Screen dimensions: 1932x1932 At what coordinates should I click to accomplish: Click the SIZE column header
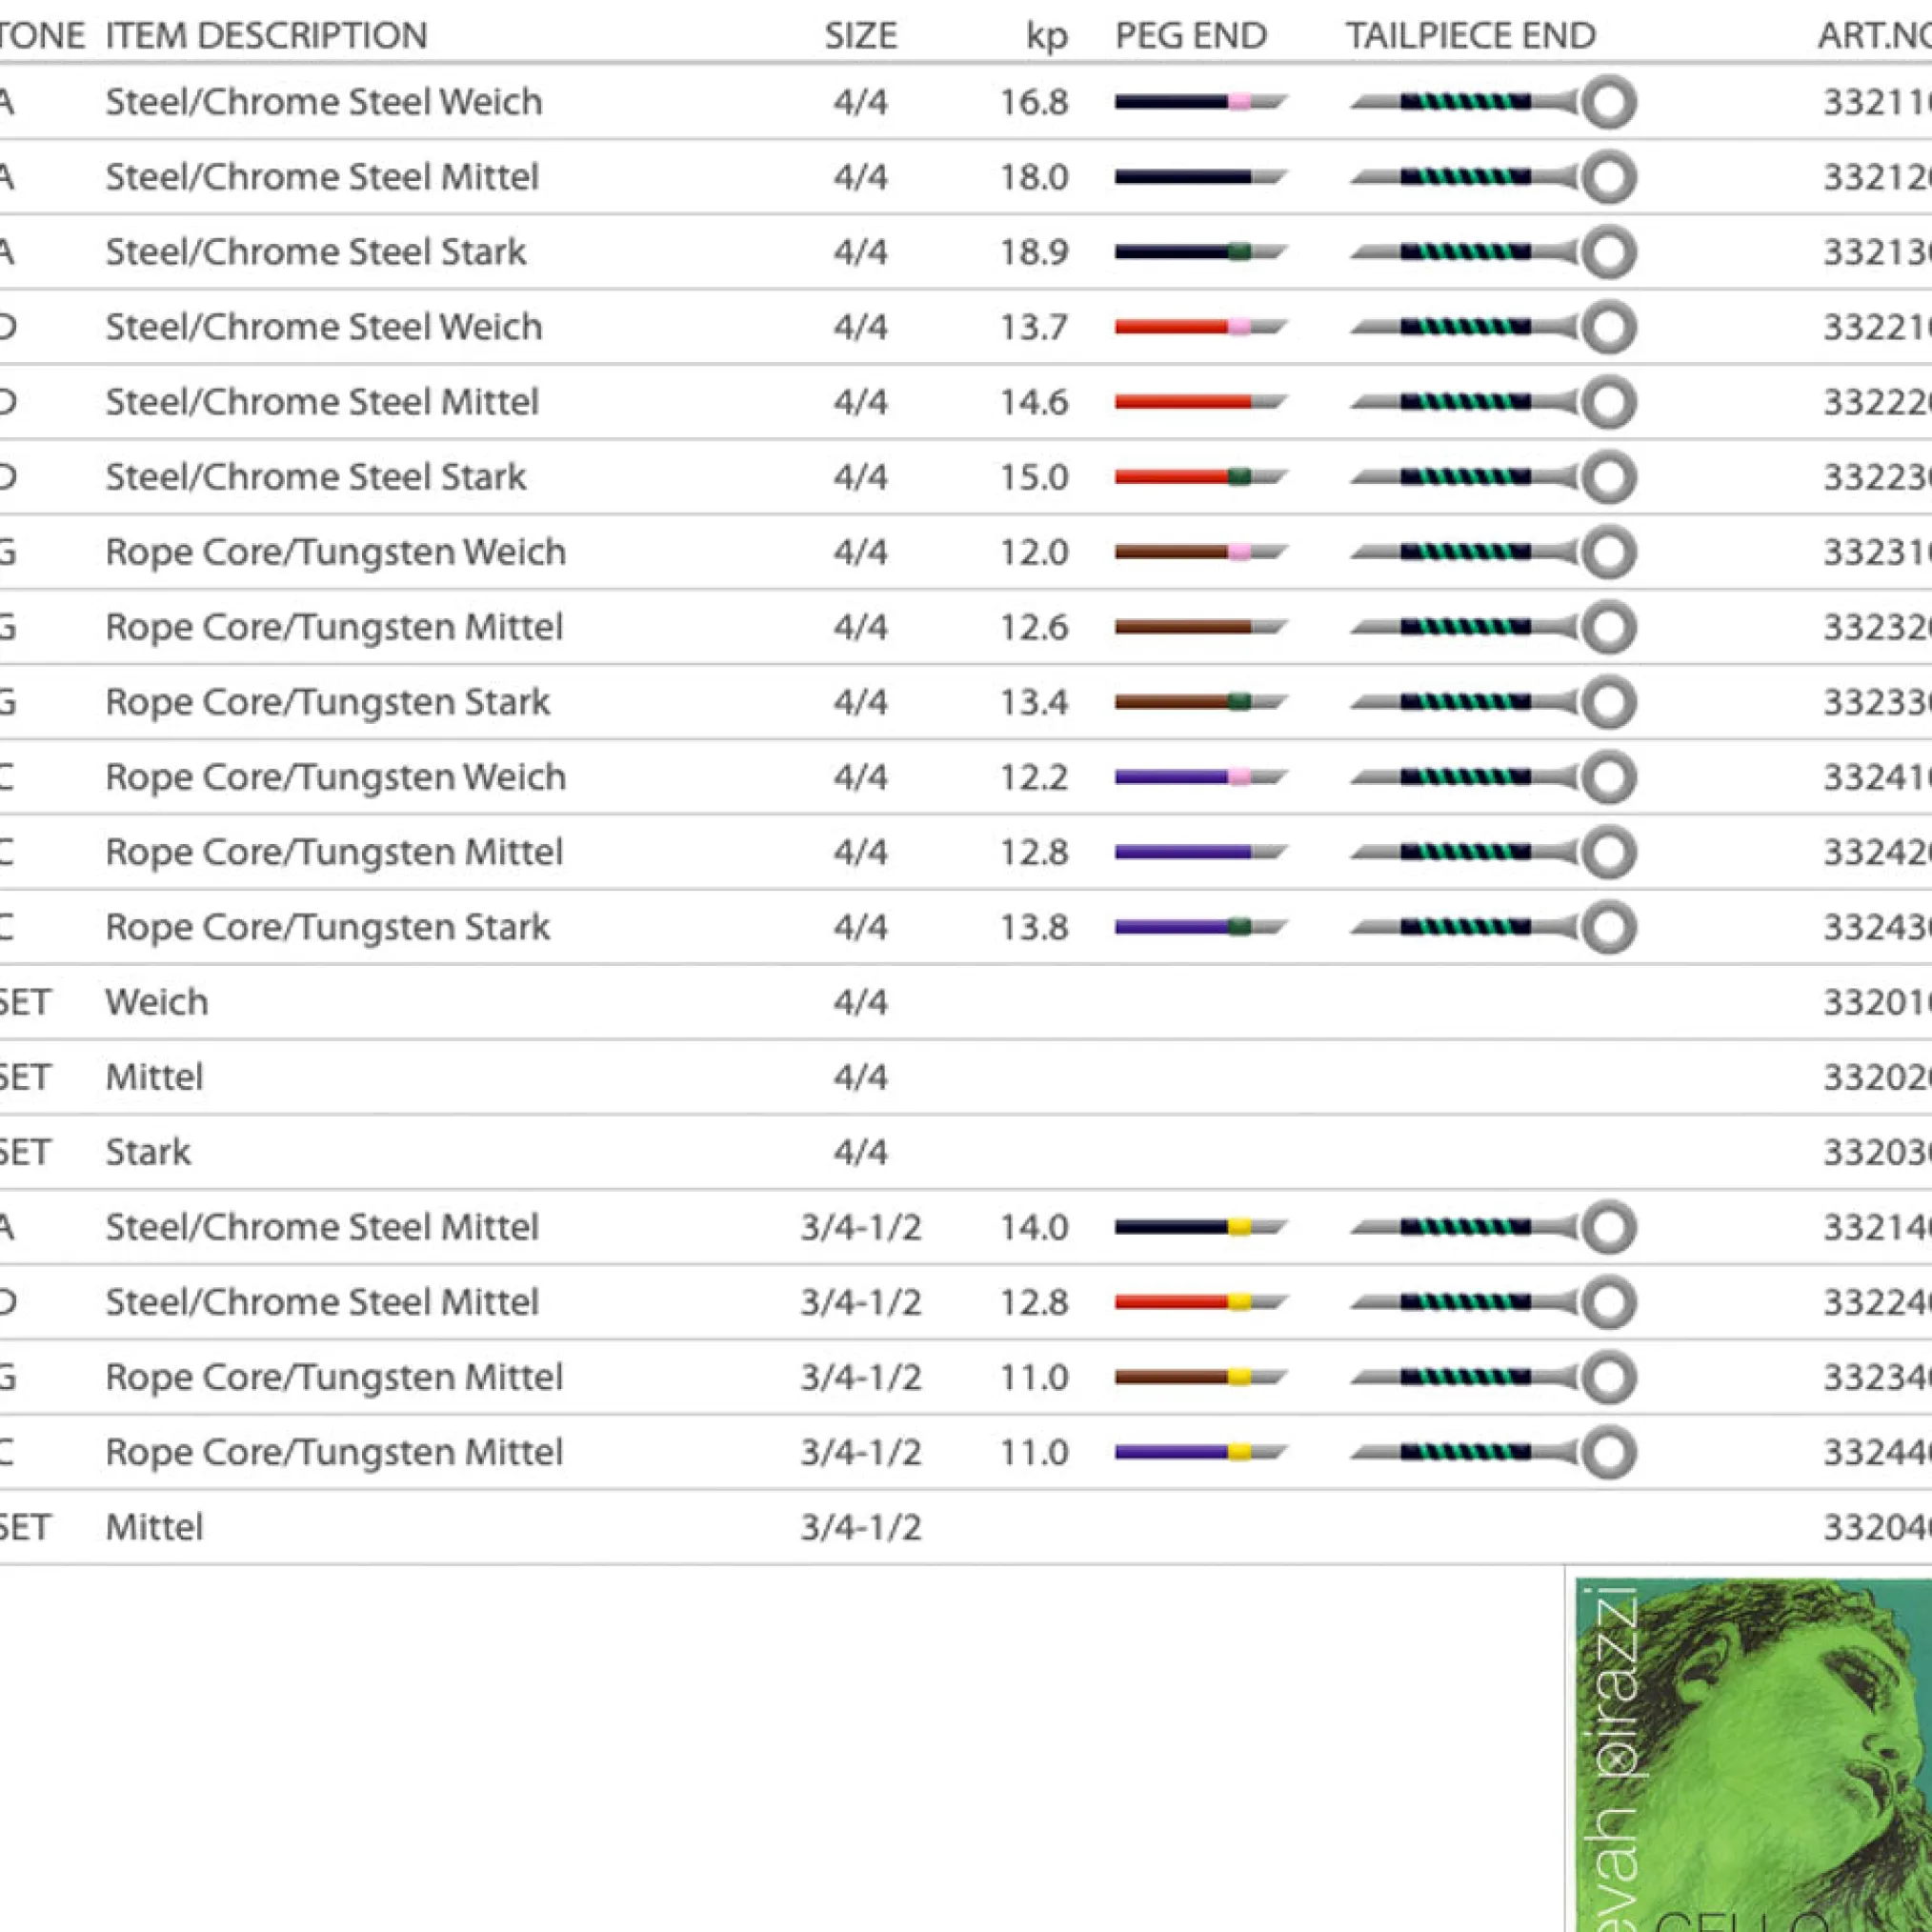(860, 36)
